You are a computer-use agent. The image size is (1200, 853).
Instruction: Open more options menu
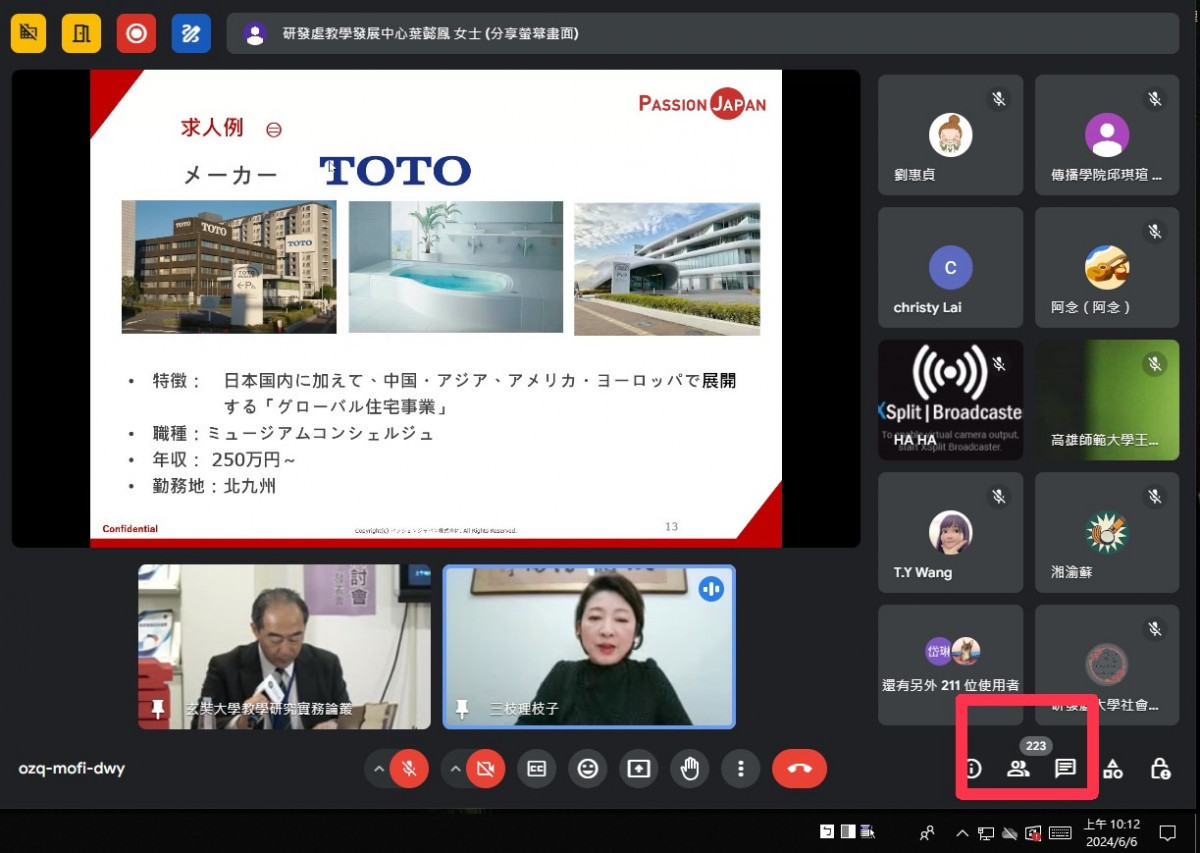coord(741,769)
